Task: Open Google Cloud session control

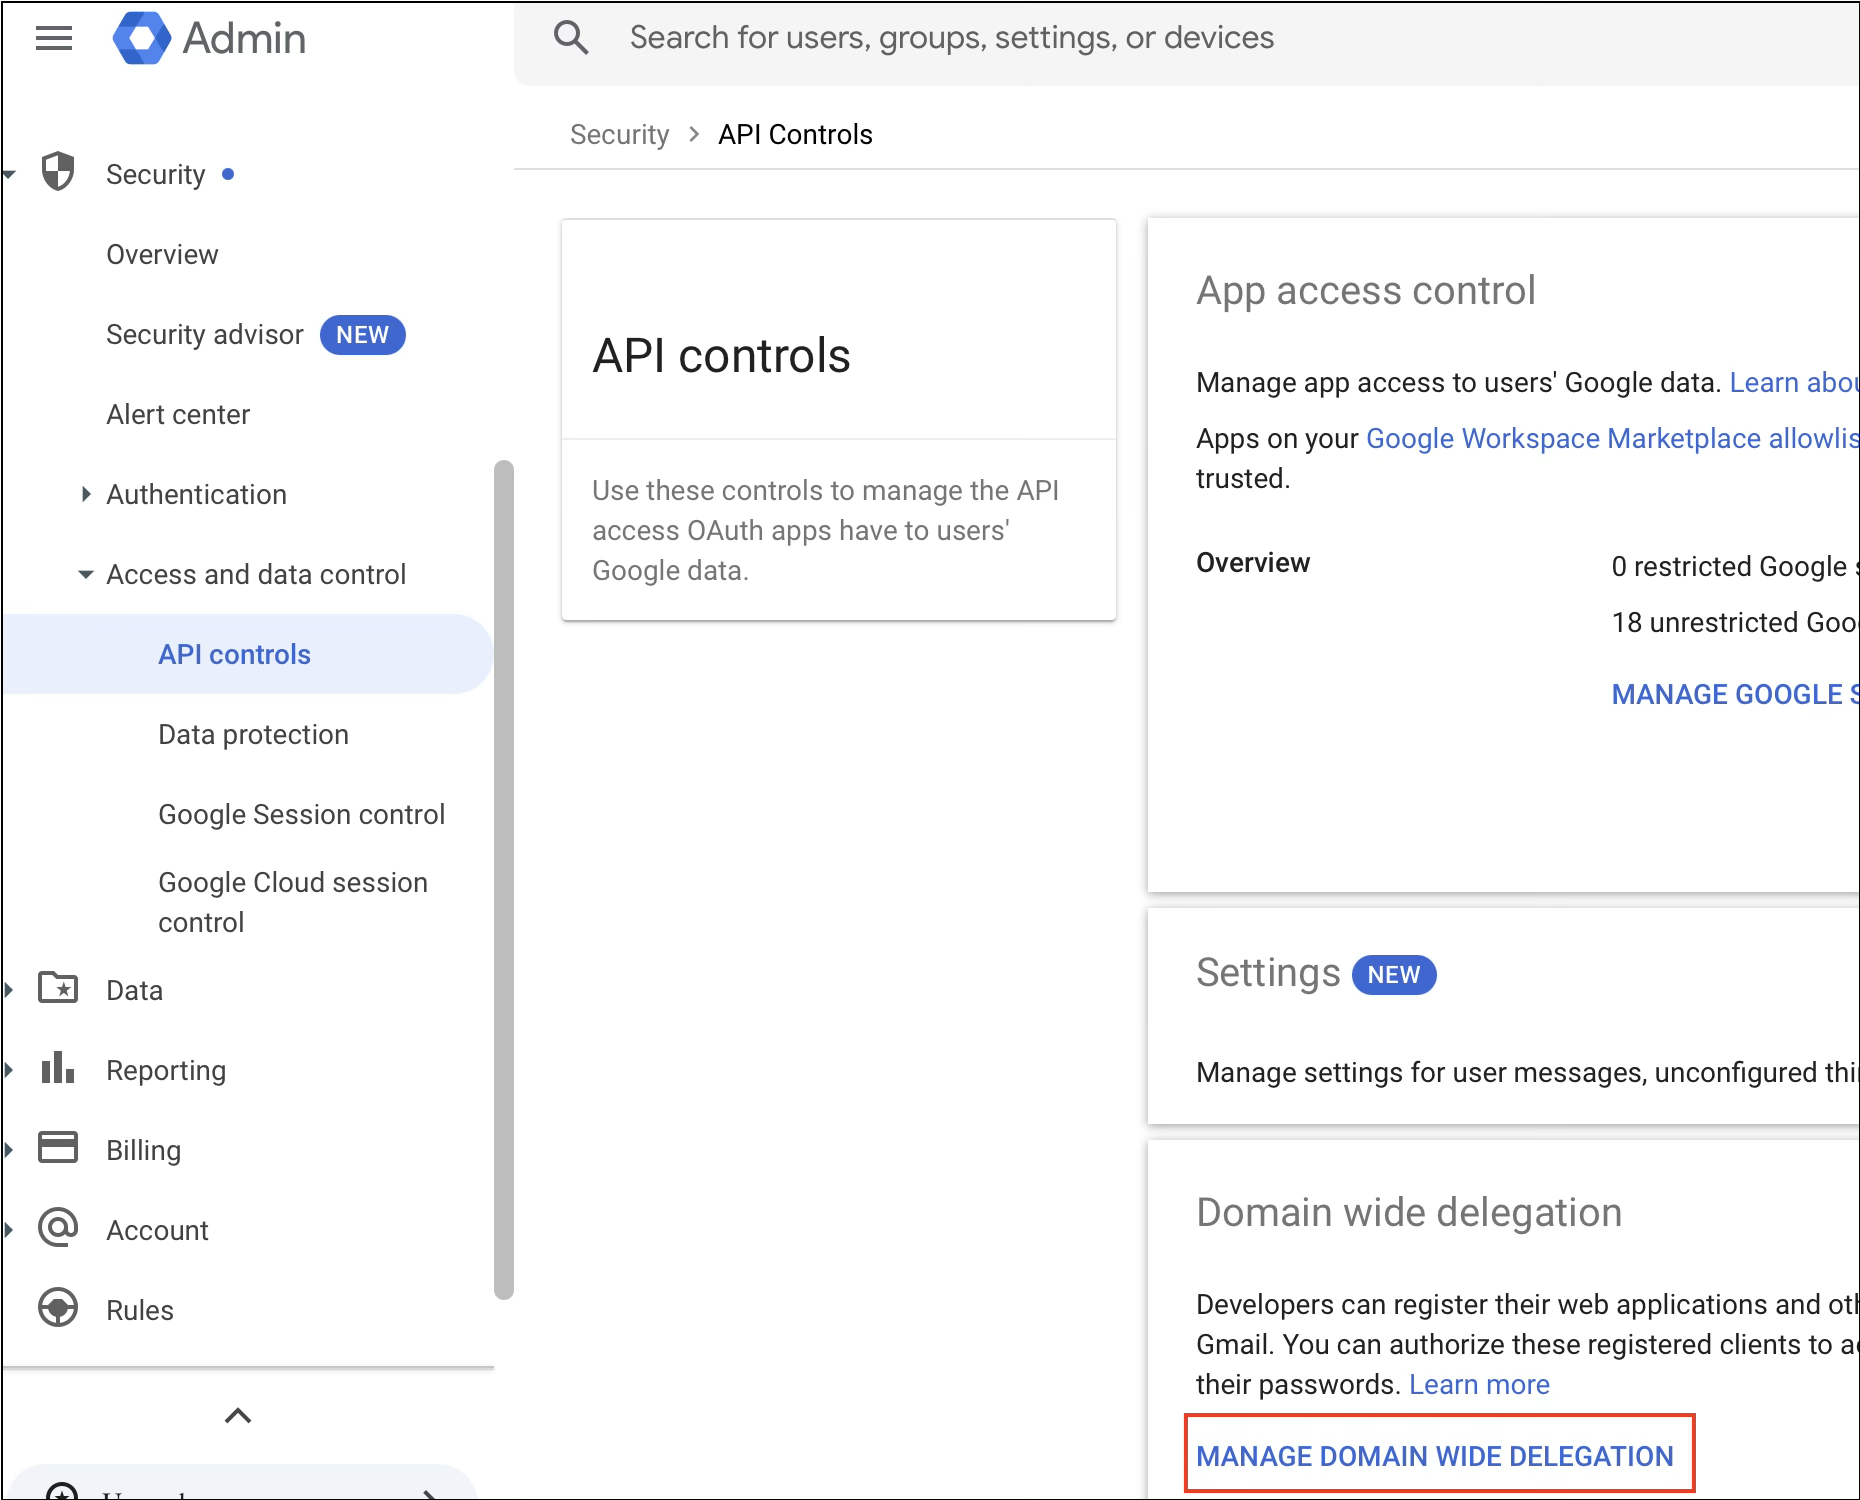Action: pyautogui.click(x=293, y=902)
